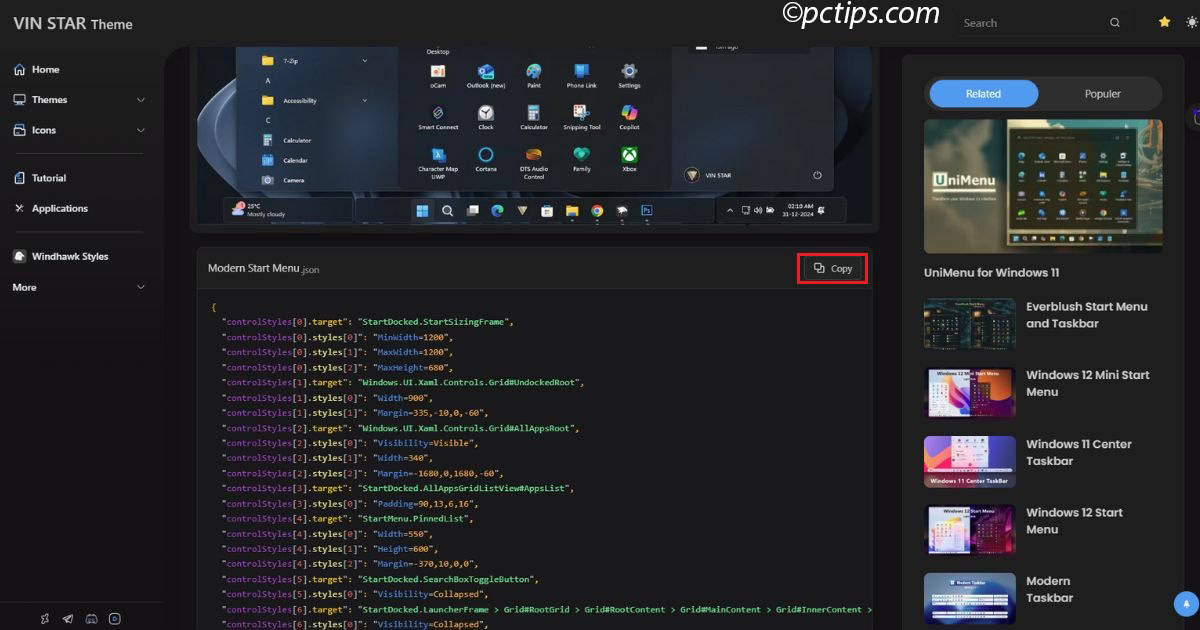The image size is (1200, 630).
Task: Click the blue circular floating button at the bottom right
Action: [x=1185, y=604]
